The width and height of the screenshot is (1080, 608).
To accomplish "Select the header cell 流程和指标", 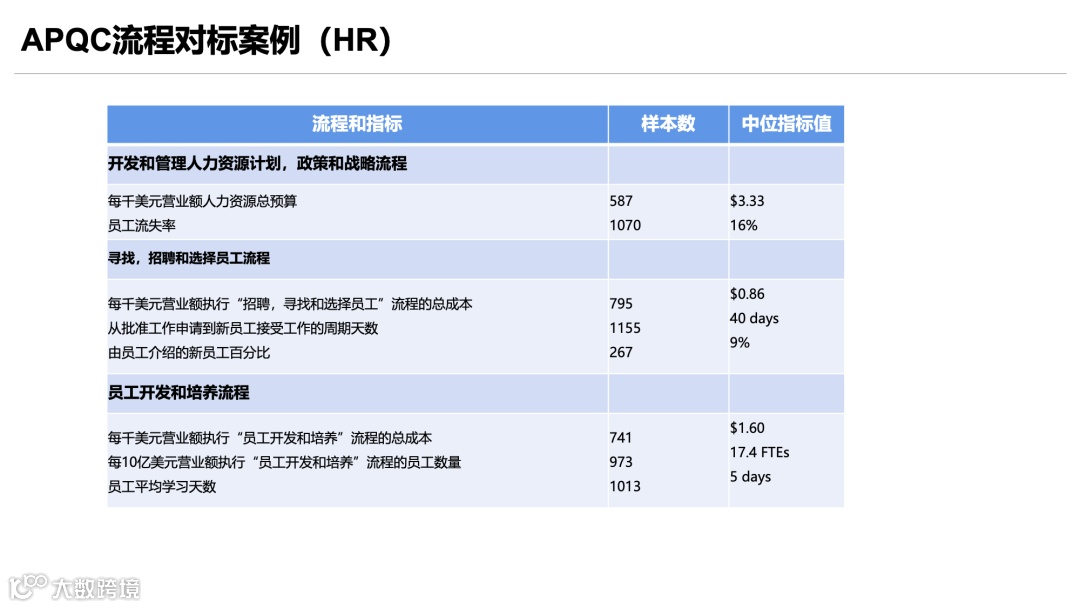I will [357, 124].
